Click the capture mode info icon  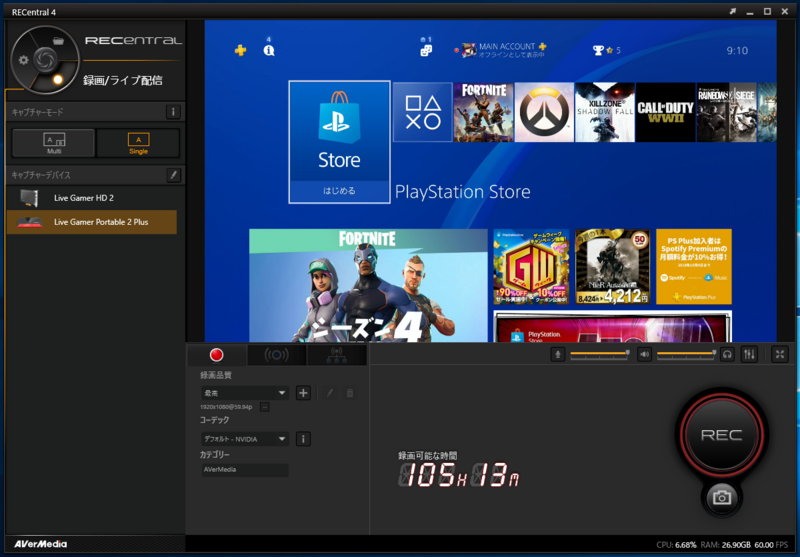(173, 112)
